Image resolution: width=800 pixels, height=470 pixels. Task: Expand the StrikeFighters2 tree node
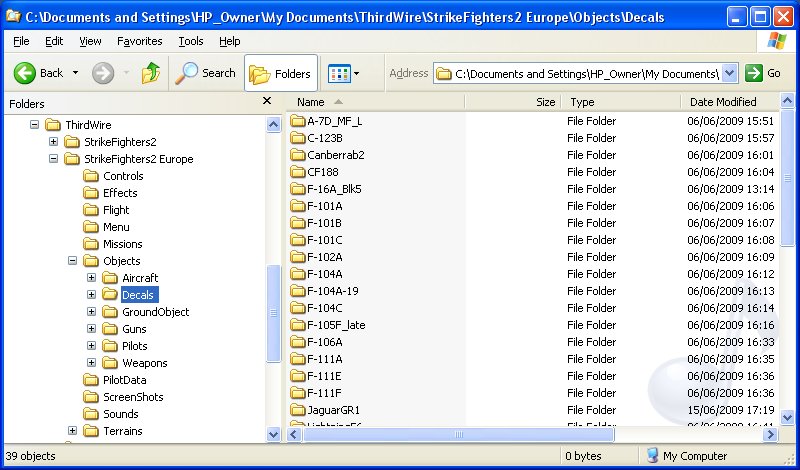point(53,141)
